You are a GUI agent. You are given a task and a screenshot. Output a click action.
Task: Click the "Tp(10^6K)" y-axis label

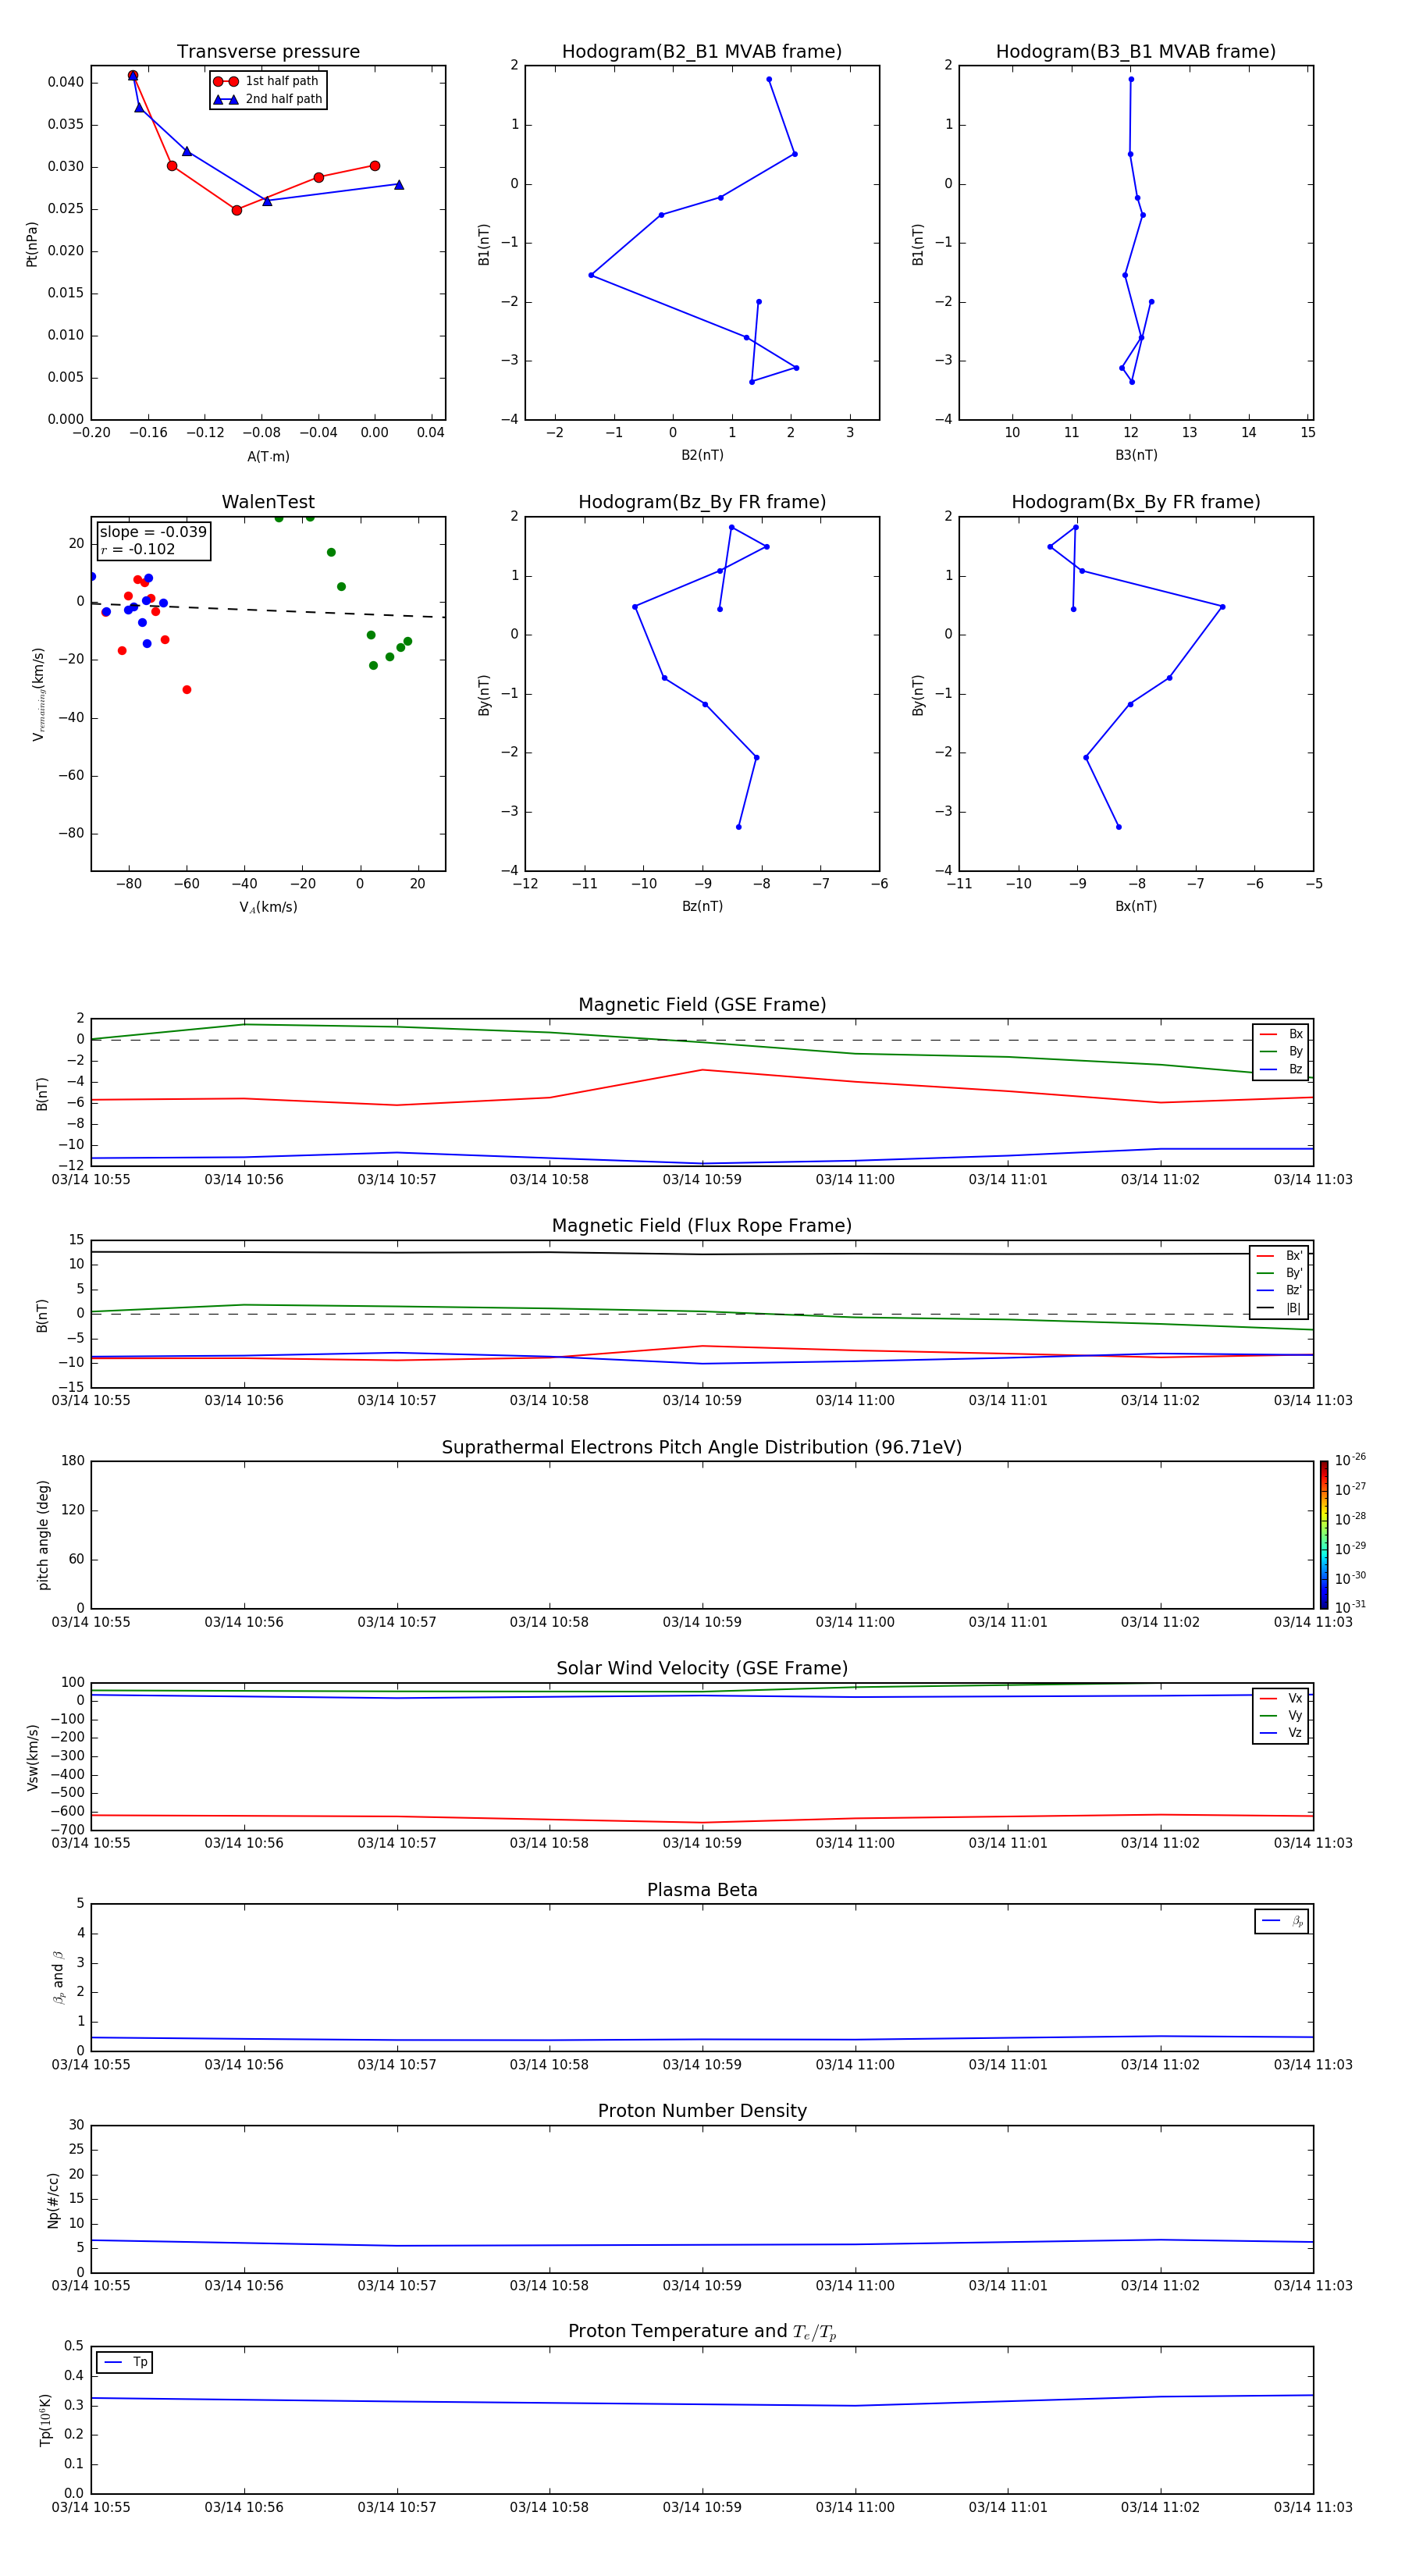pos(45,2420)
